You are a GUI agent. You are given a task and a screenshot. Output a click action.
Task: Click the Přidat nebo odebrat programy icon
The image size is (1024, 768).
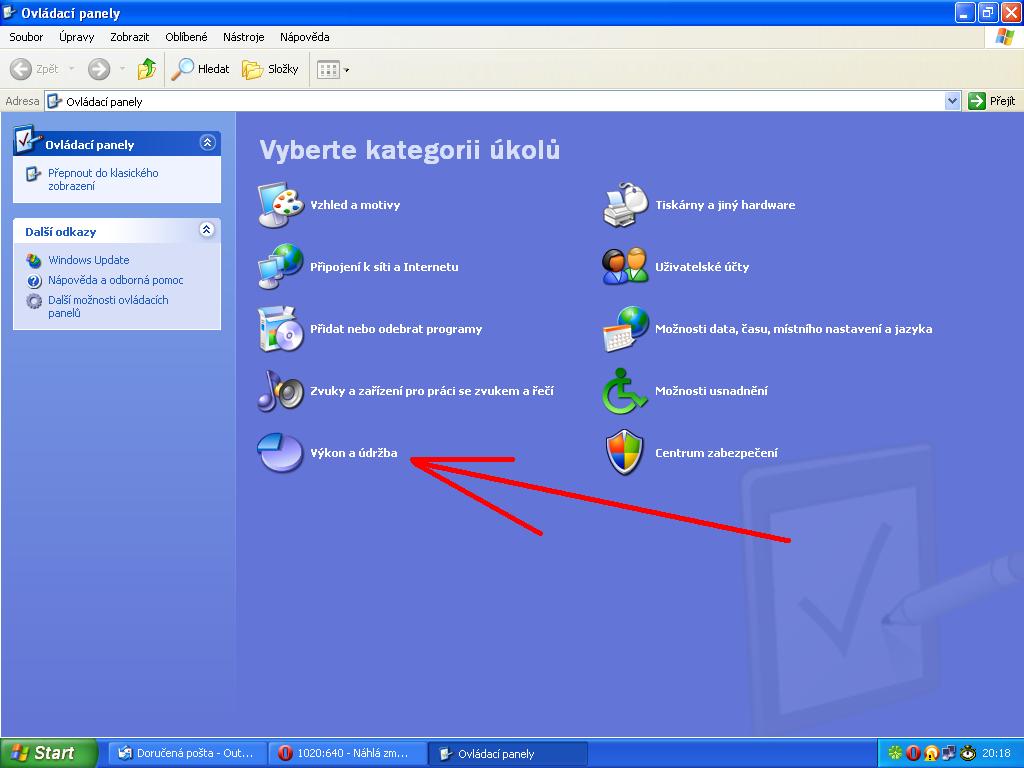[x=281, y=328]
